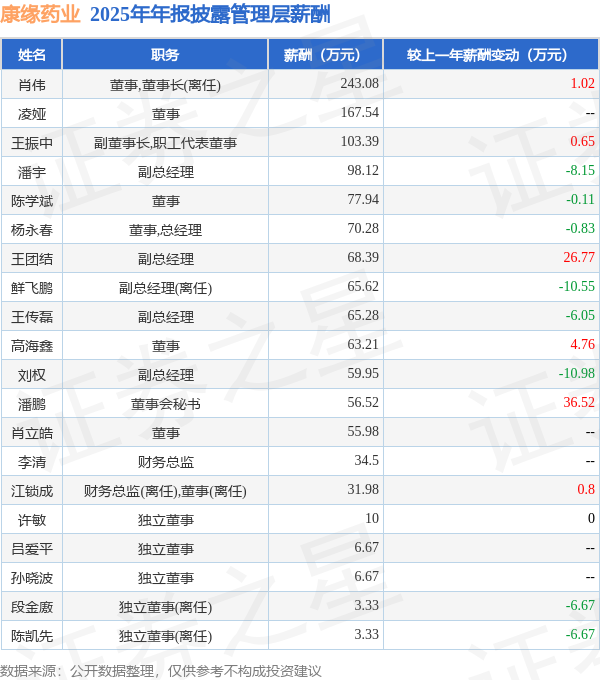Click the 薪酬（万元） column header

326,55
